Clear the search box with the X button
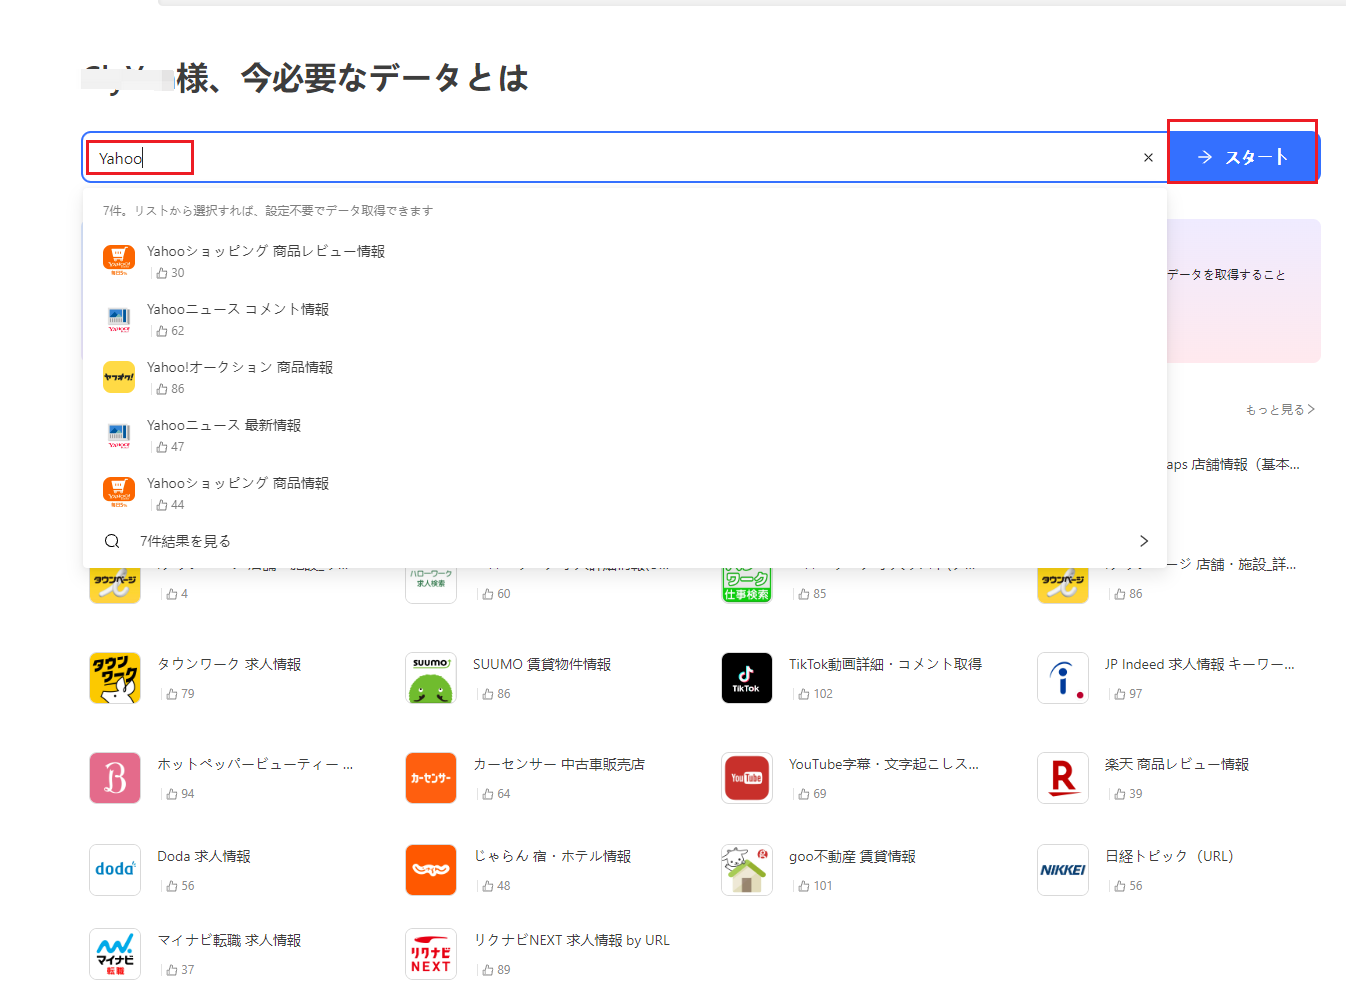Screen dimensions: 1346x994 (x=1148, y=158)
